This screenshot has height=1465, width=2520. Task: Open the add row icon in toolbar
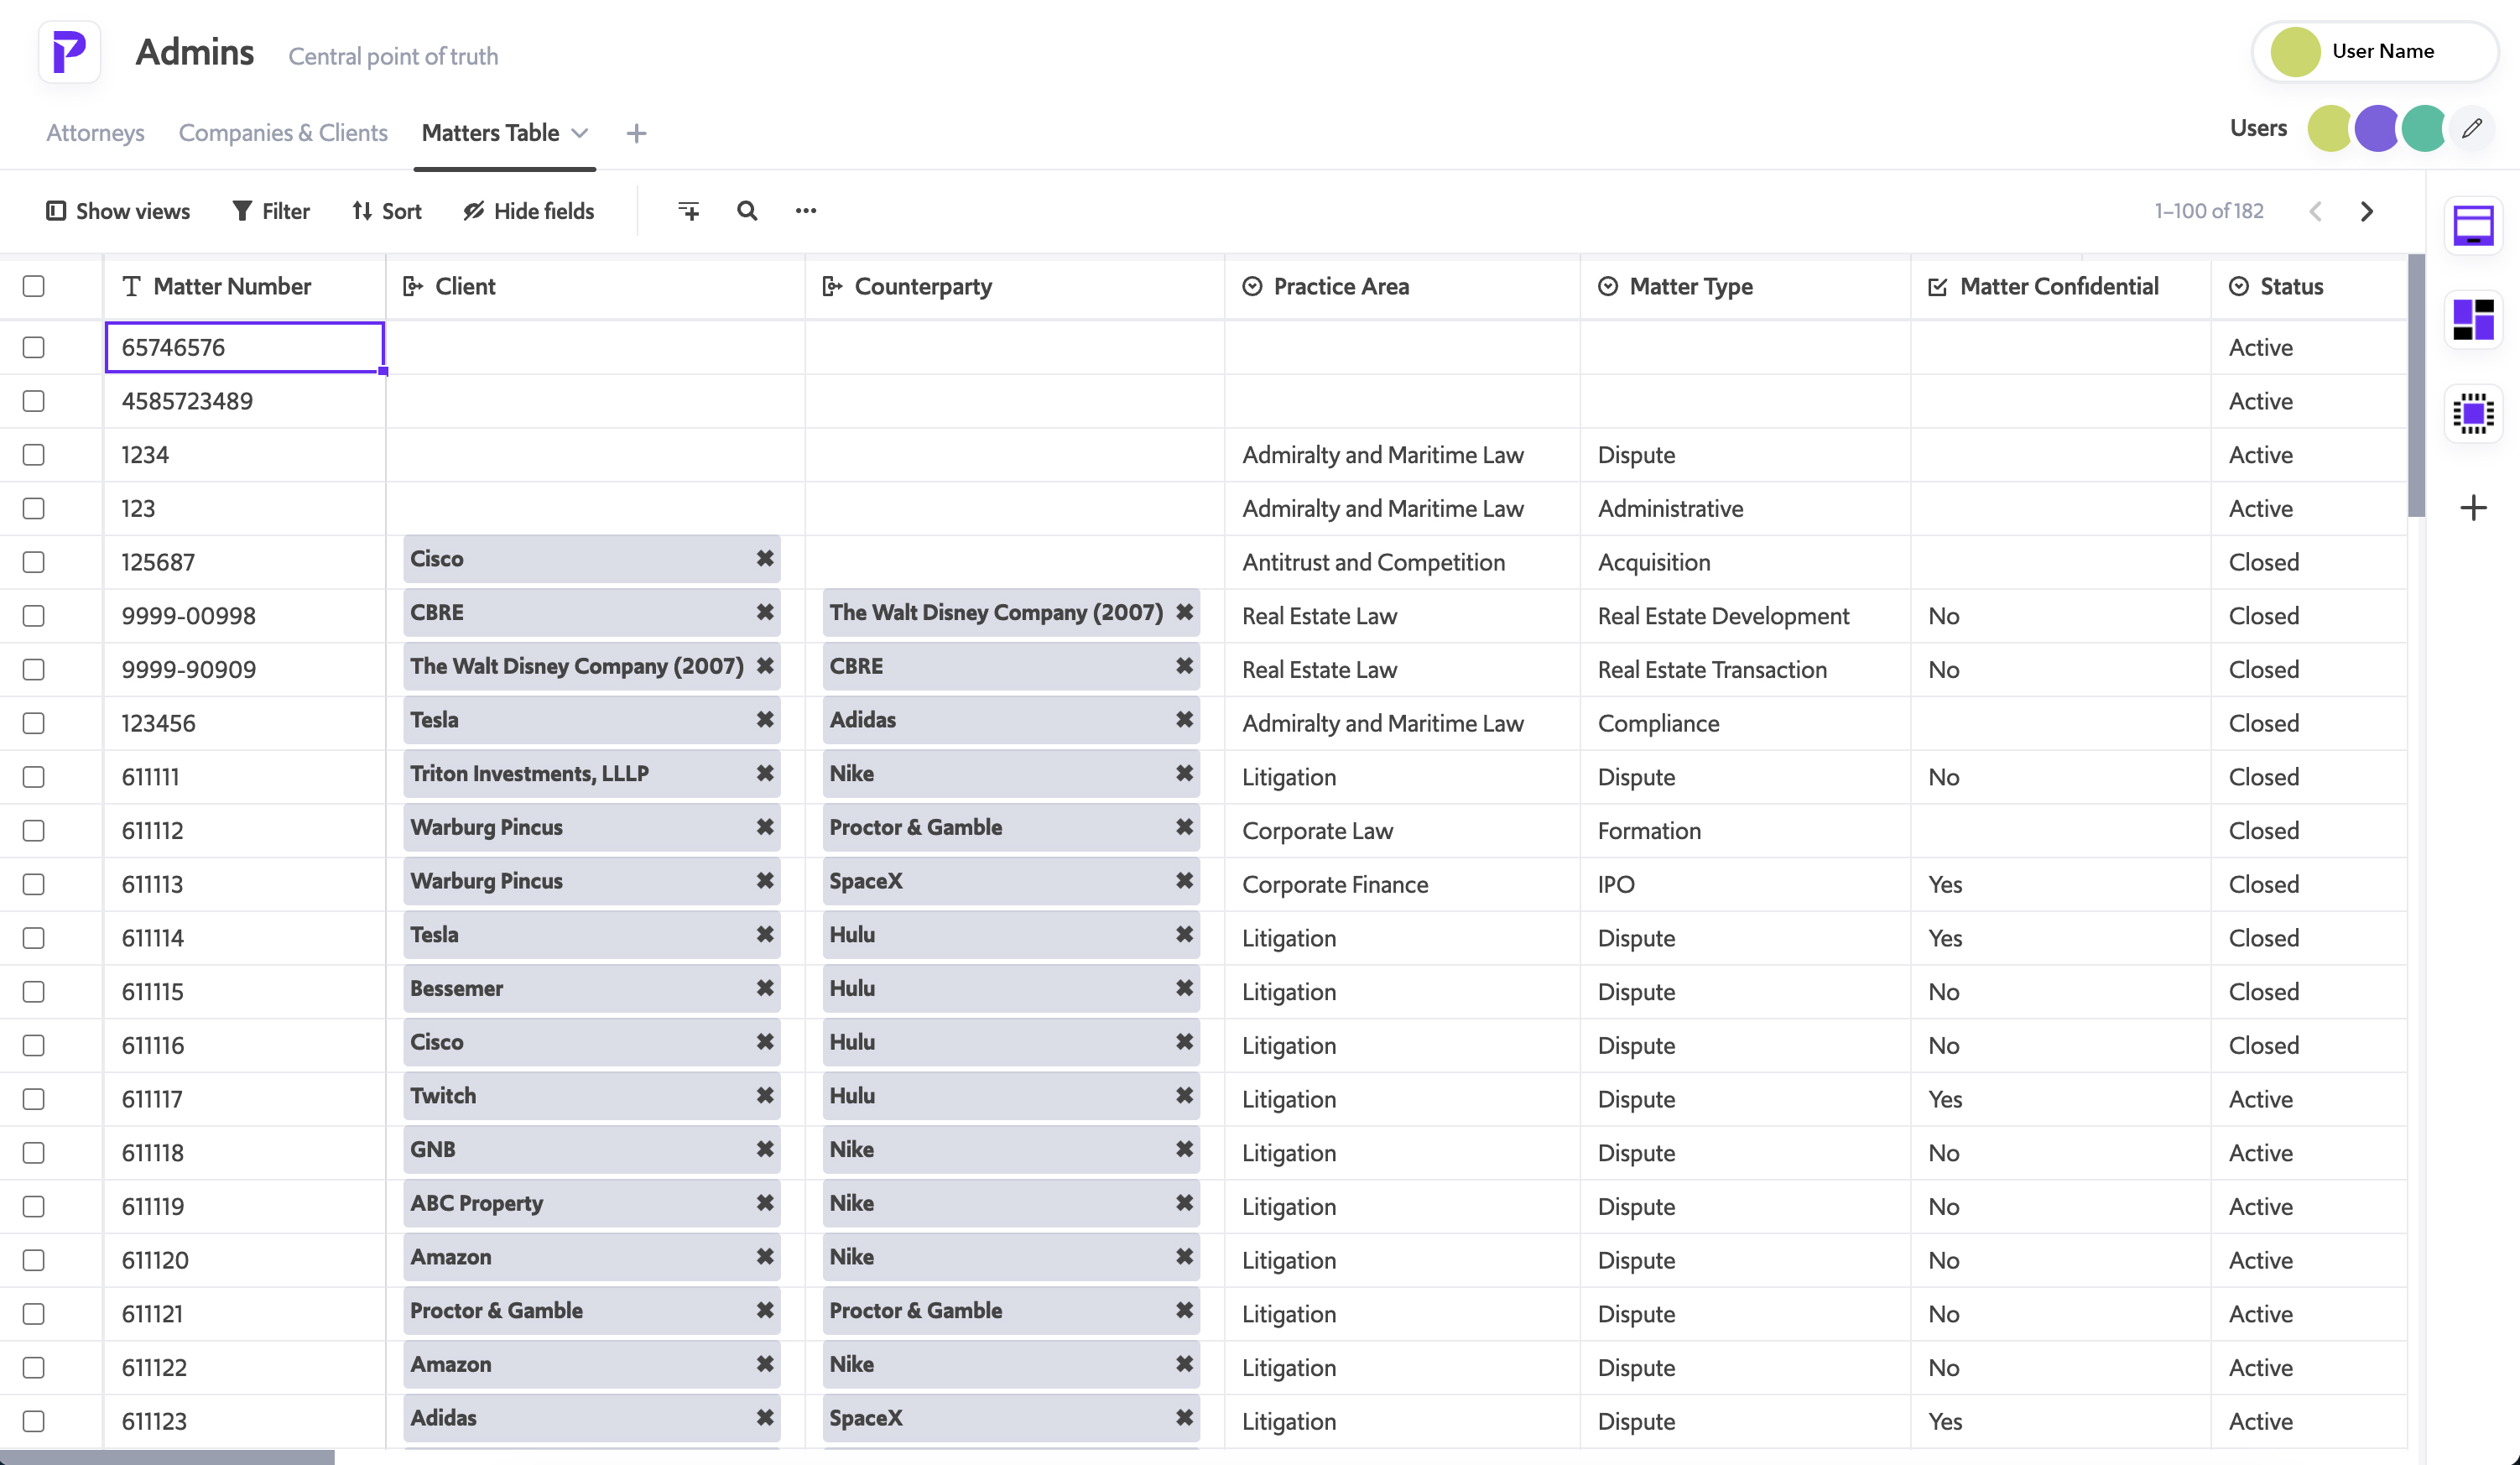pyautogui.click(x=689, y=211)
